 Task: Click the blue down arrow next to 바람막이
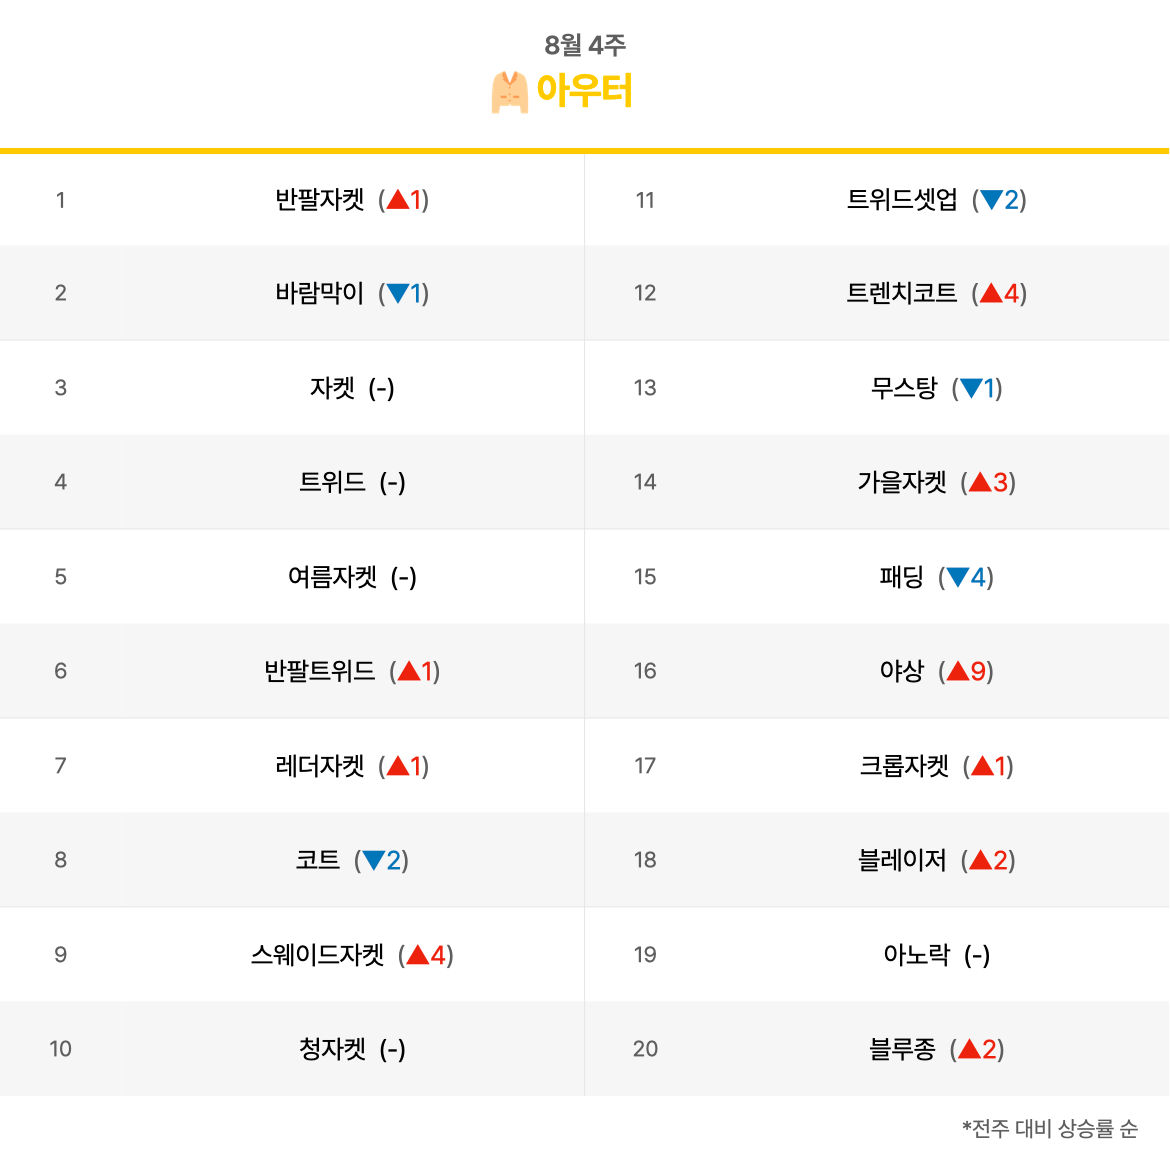[x=398, y=293]
